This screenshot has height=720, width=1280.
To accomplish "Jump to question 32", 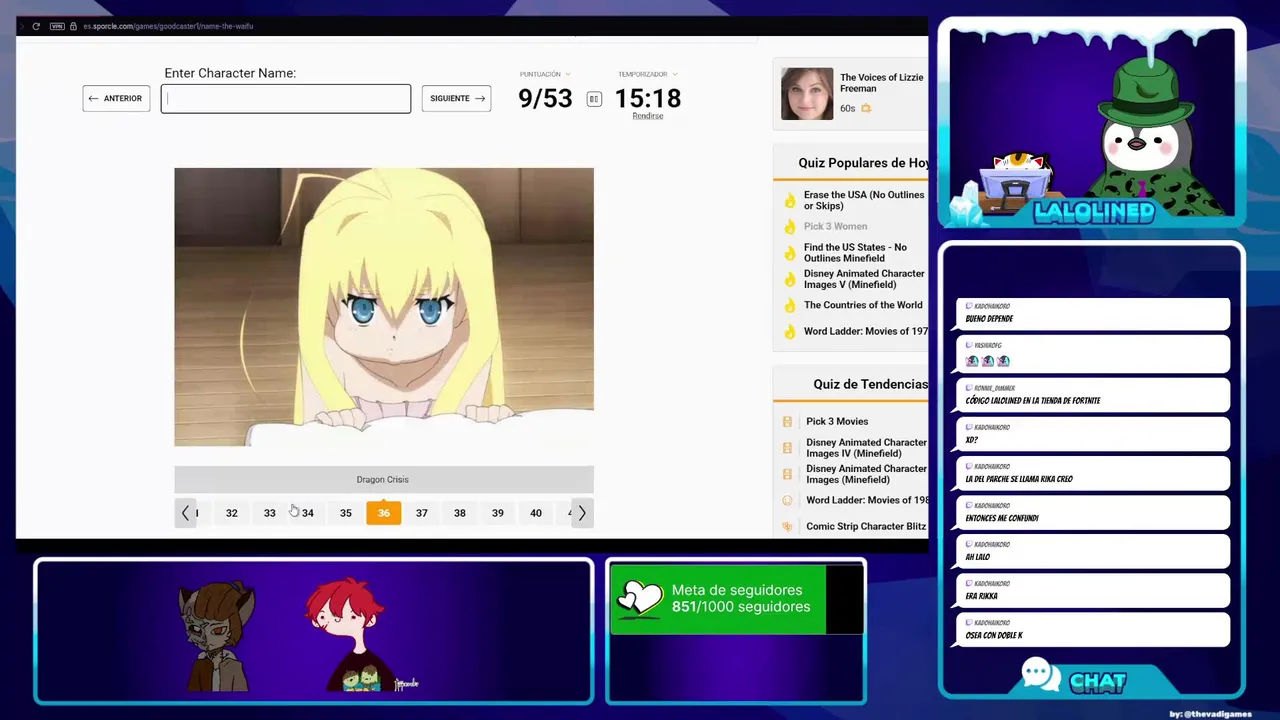I will pyautogui.click(x=232, y=513).
